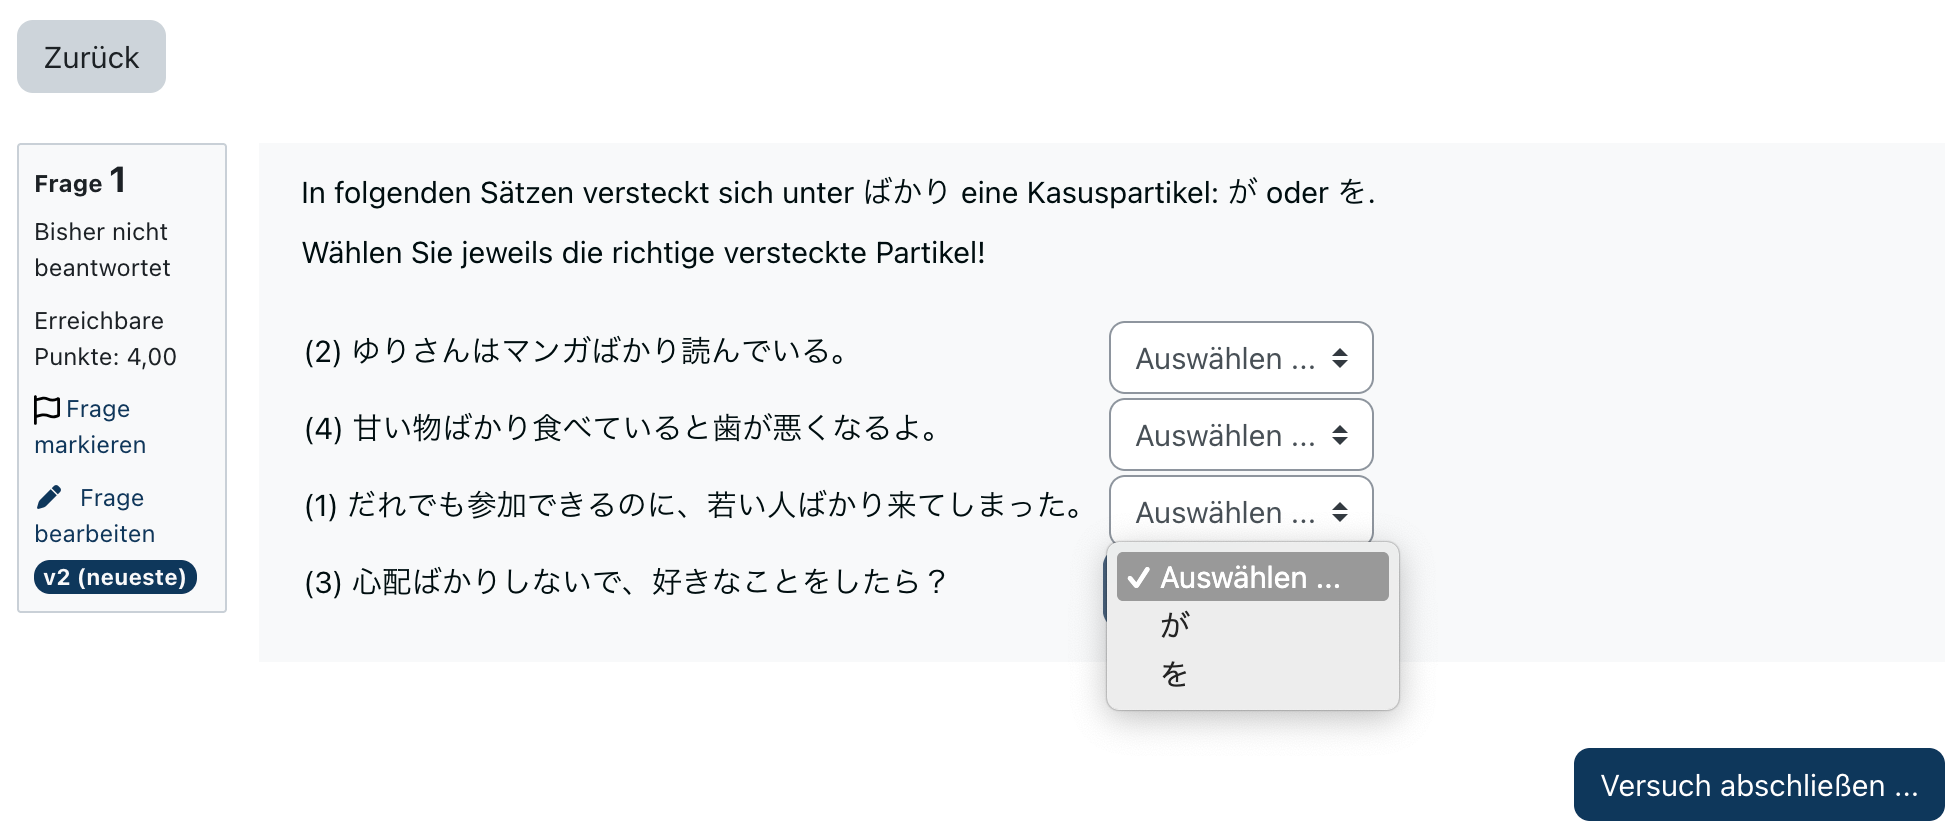Choose を in the open option list
Image resolution: width=1946 pixels, height=839 pixels.
point(1253,674)
